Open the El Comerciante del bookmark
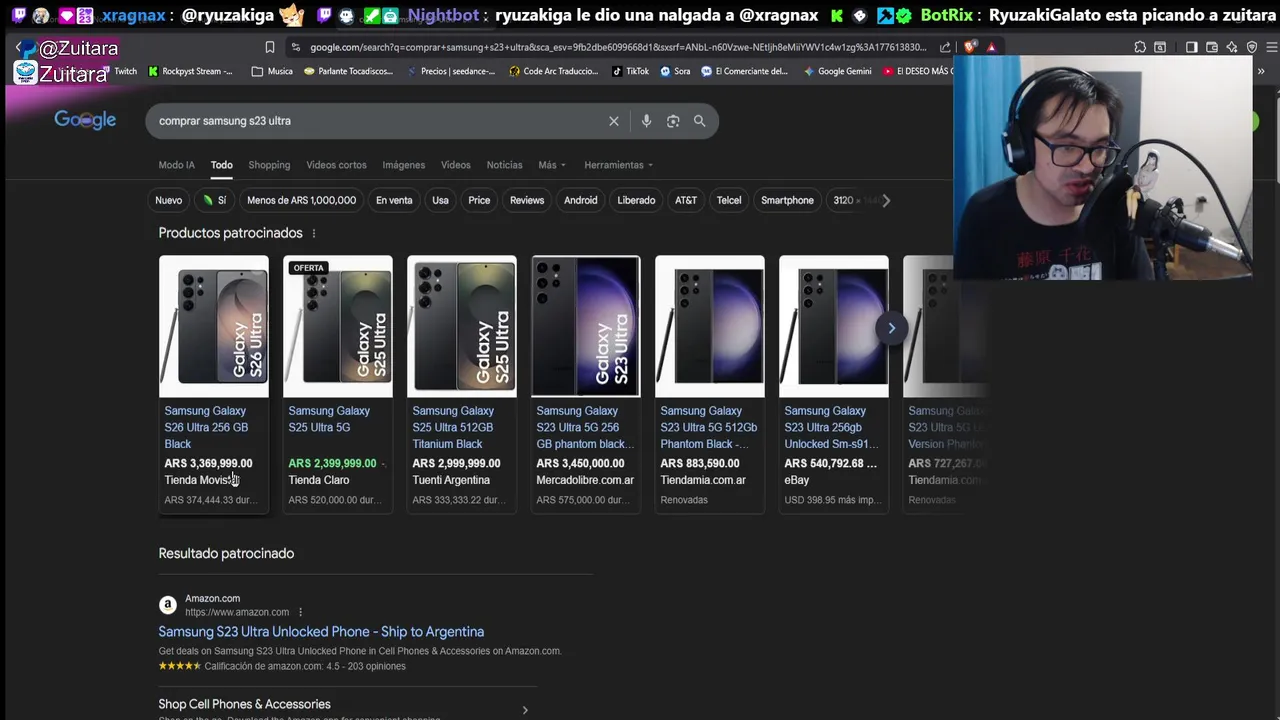1280x720 pixels. click(745, 71)
